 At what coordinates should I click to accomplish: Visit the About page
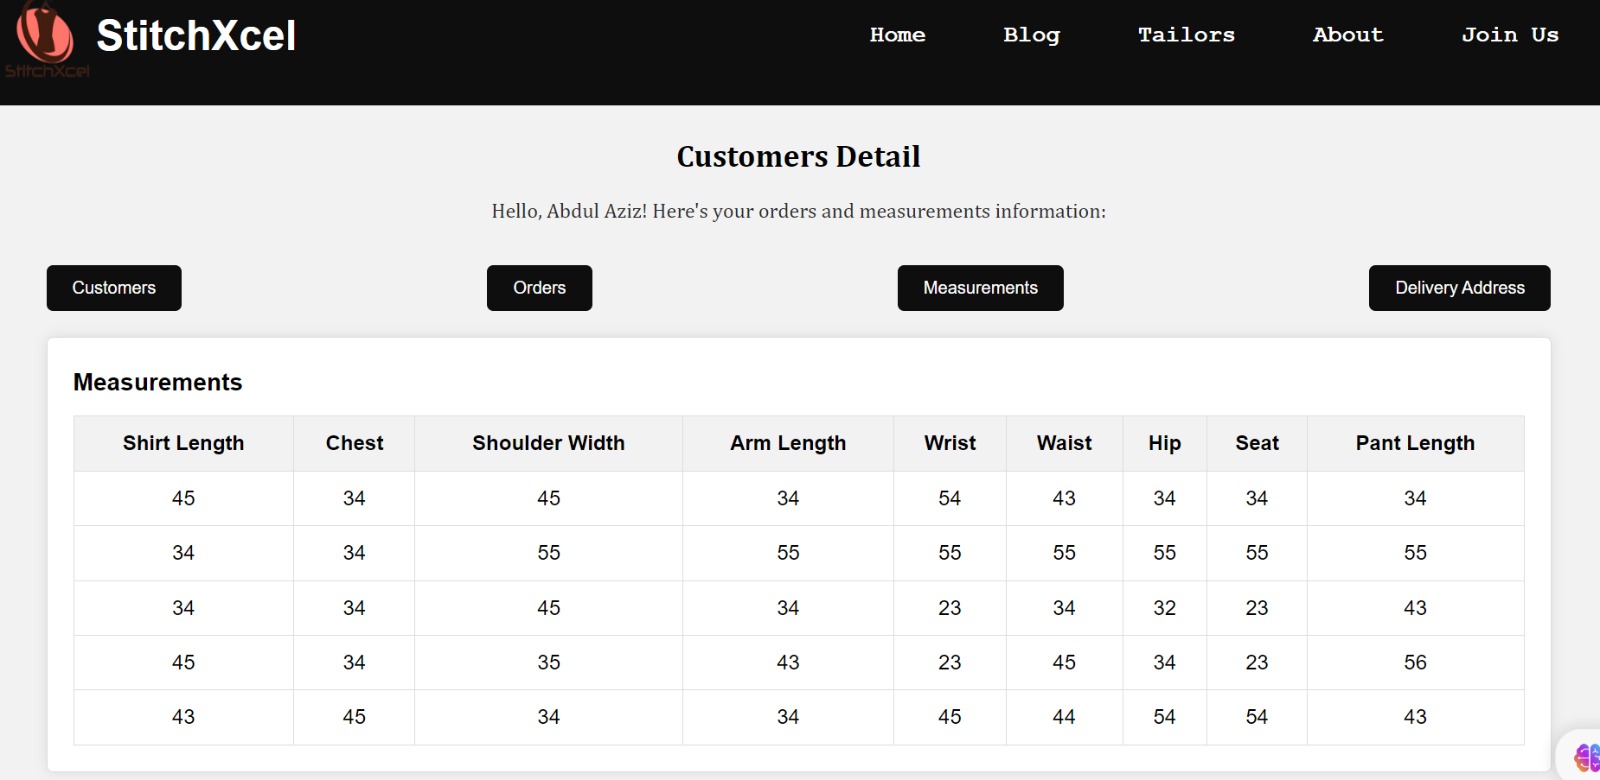click(x=1348, y=35)
